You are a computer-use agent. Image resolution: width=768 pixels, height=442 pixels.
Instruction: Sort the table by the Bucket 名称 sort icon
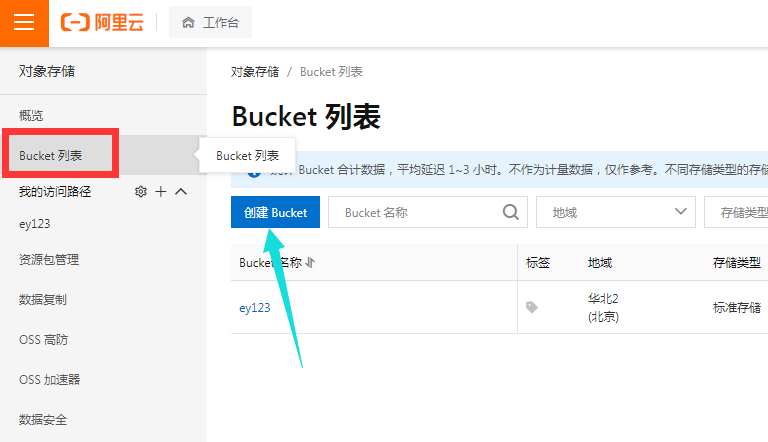[x=311, y=263]
